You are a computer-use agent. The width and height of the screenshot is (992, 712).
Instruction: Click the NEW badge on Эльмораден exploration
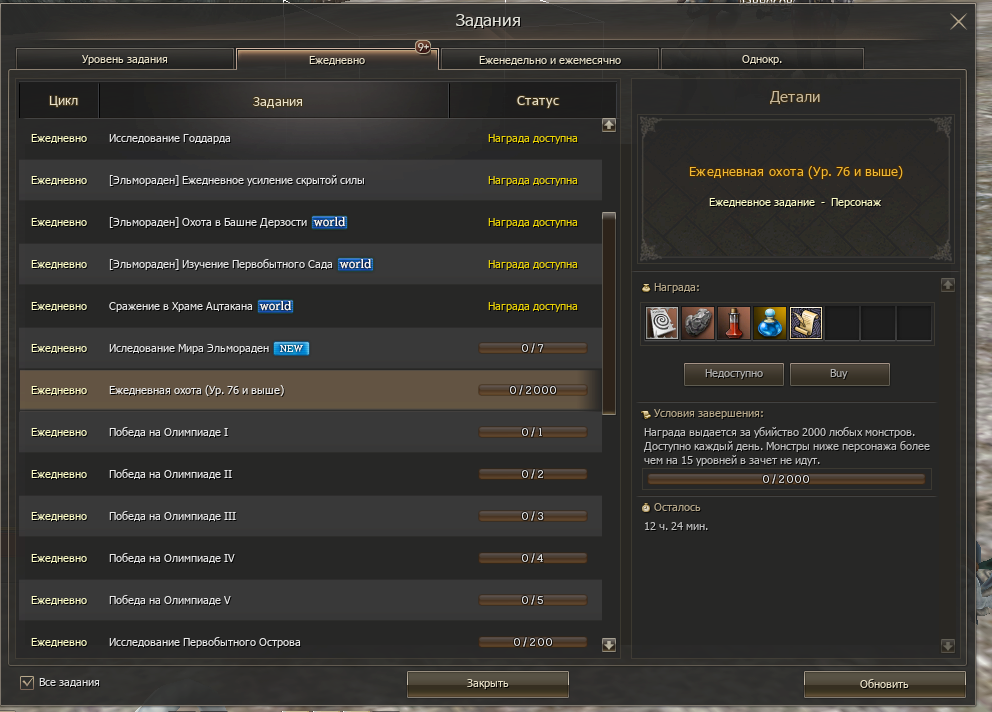click(x=291, y=348)
